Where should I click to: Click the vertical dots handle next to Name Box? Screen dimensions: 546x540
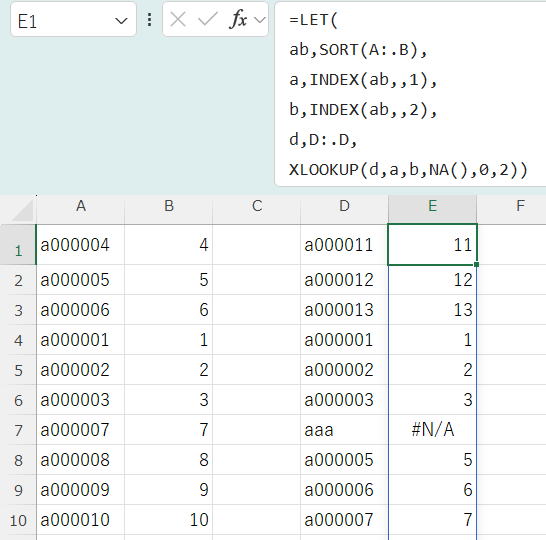(149, 19)
